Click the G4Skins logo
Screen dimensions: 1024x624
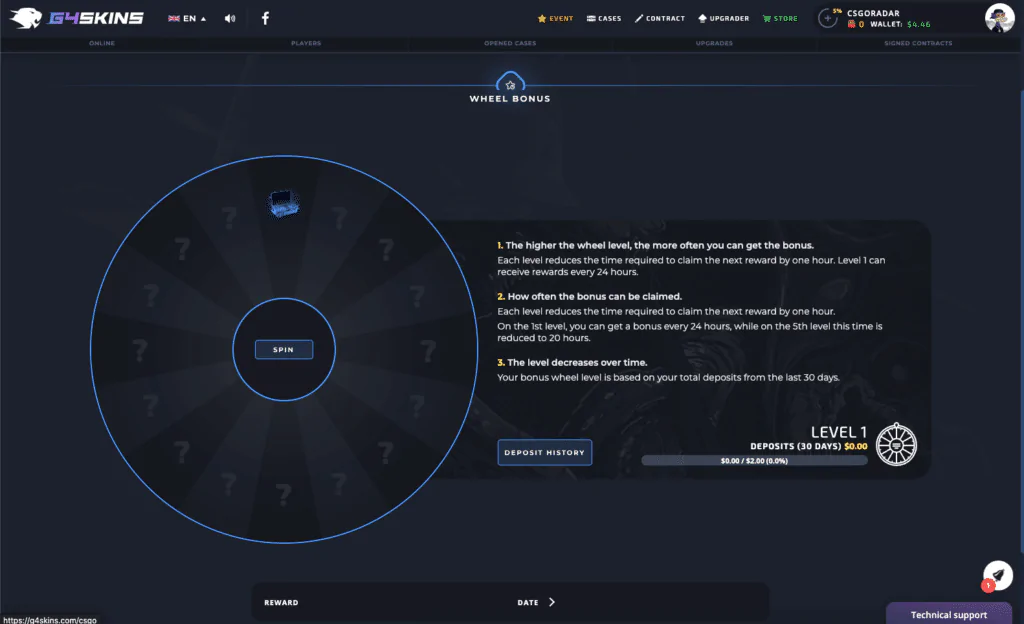pos(79,18)
